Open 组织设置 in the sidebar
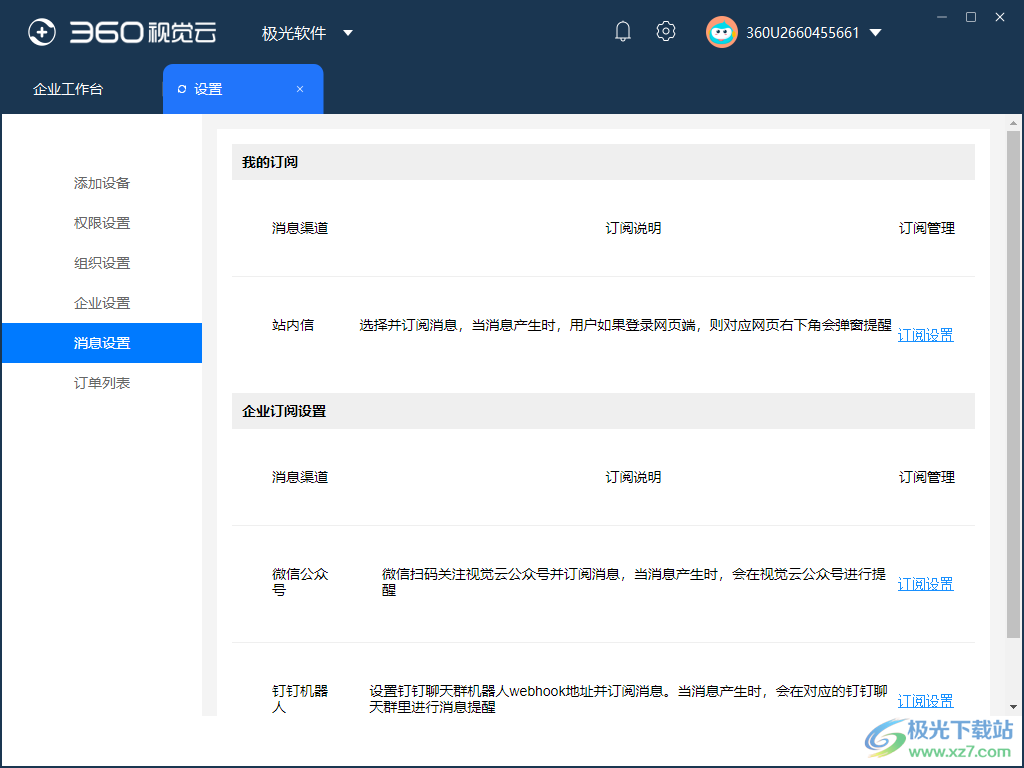The image size is (1024, 768). [x=102, y=263]
